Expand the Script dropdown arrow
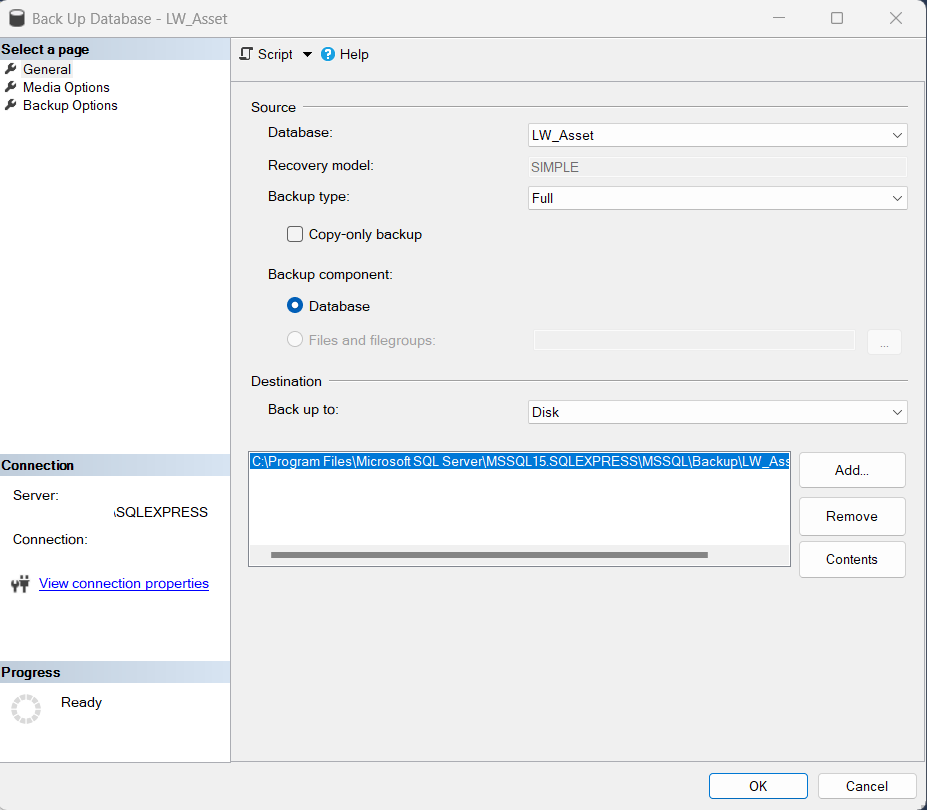This screenshot has height=810, width=927. pyautogui.click(x=306, y=54)
